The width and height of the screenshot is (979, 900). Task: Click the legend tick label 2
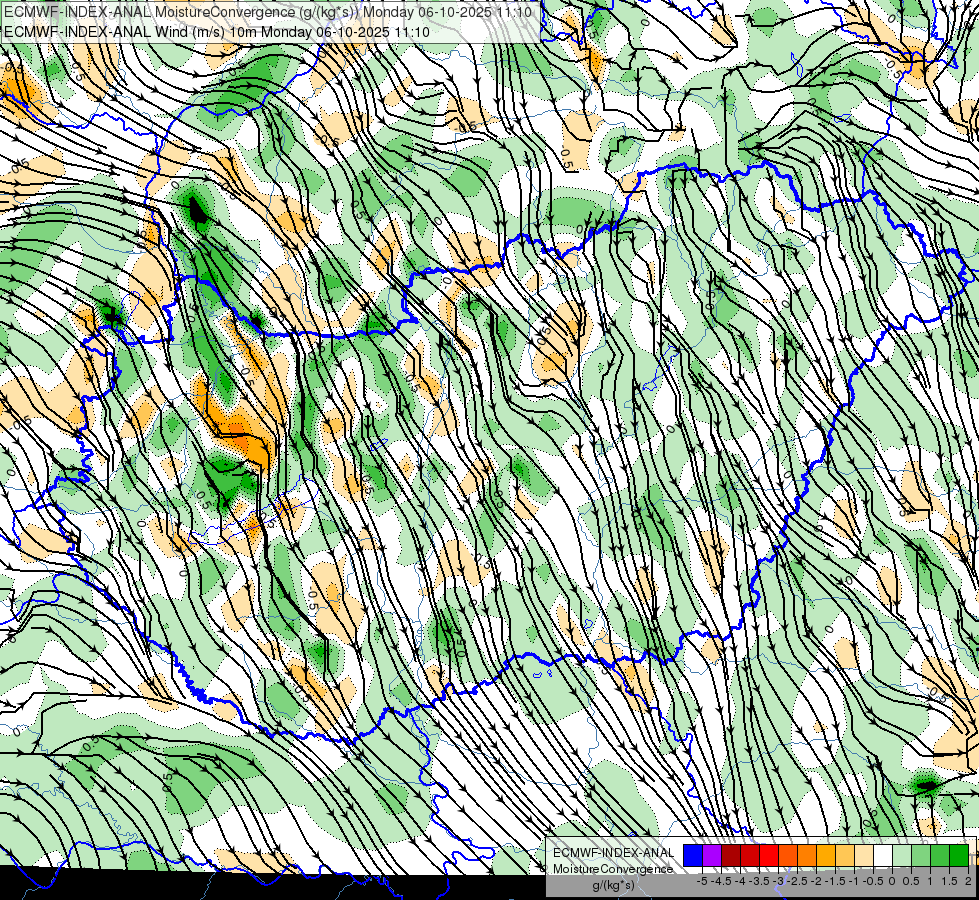[x=968, y=881]
